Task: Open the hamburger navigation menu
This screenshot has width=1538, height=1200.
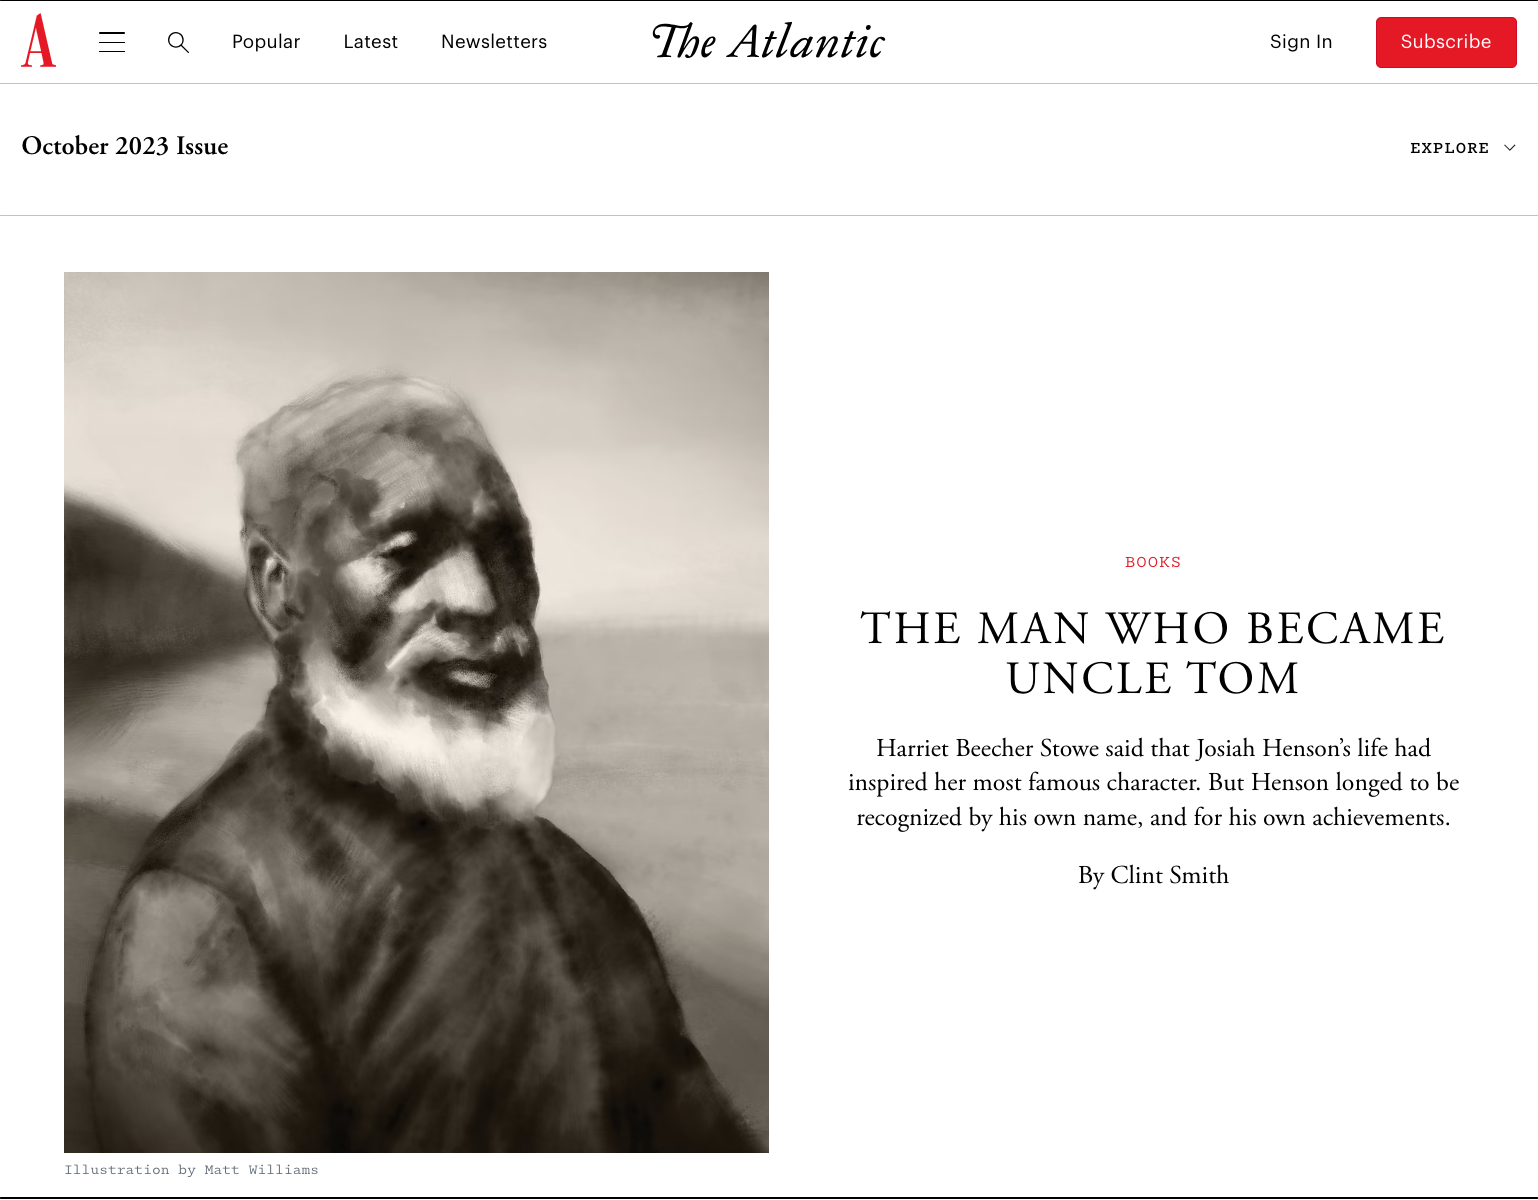Action: pos(112,42)
